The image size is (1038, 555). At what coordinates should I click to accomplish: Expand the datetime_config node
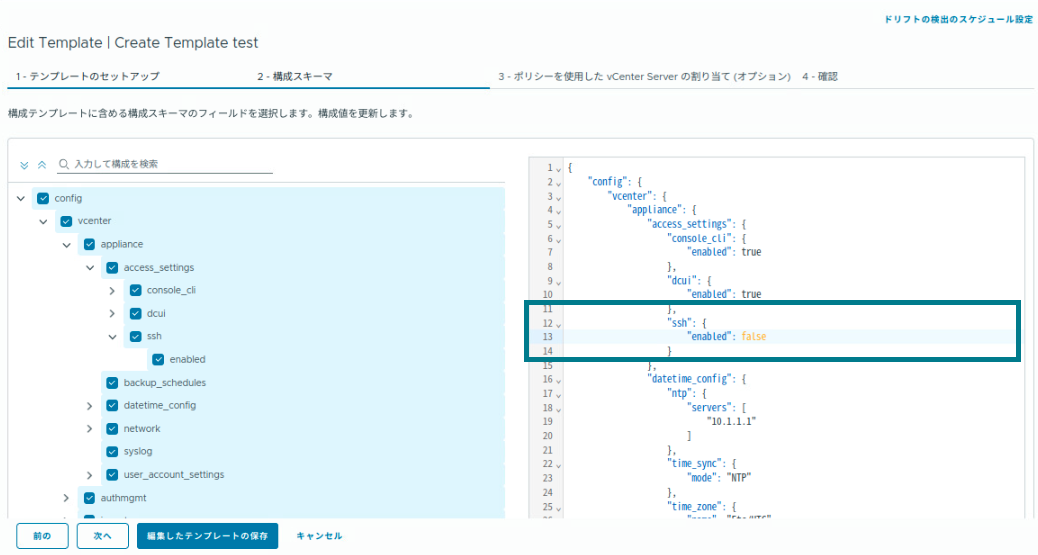pyautogui.click(x=89, y=406)
